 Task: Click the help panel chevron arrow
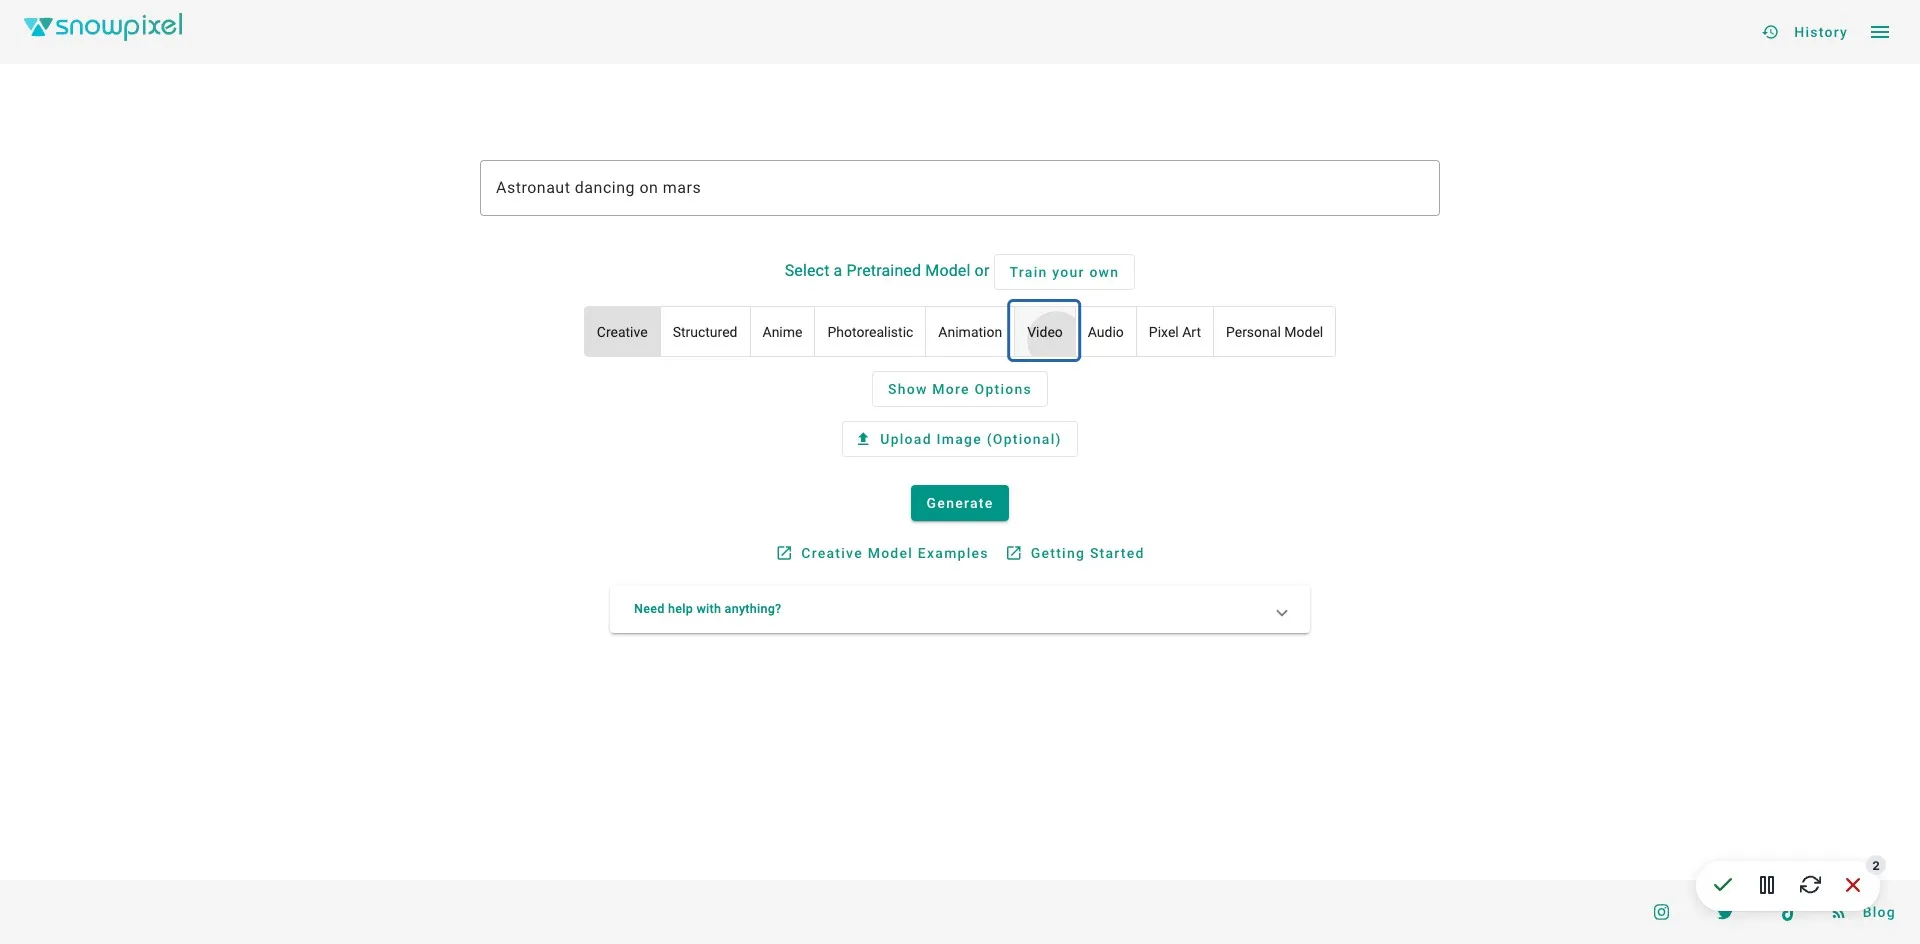coord(1282,613)
